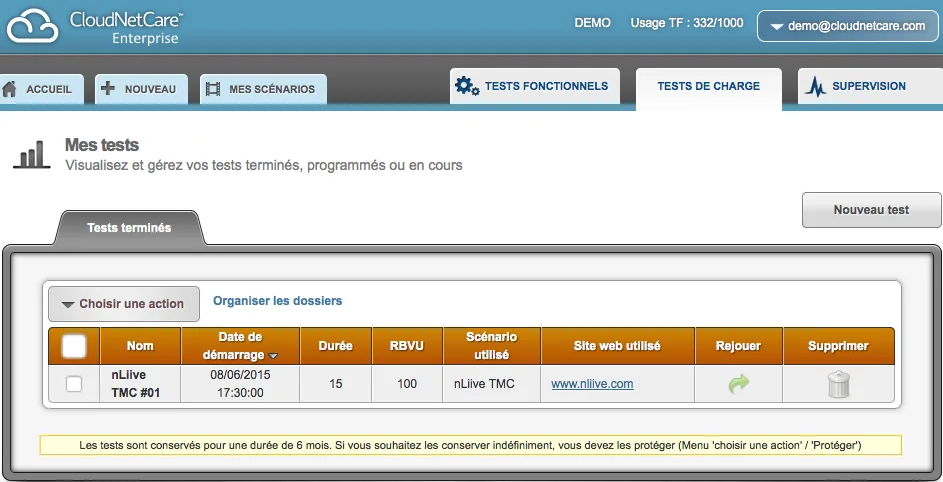The image size is (943, 482).
Task: Click the gears icon on Tests Fonctionnels
Action: pos(467,85)
